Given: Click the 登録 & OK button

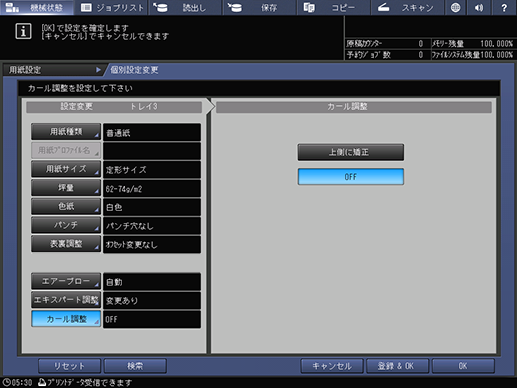Looking at the screenshot, I should pos(397,366).
